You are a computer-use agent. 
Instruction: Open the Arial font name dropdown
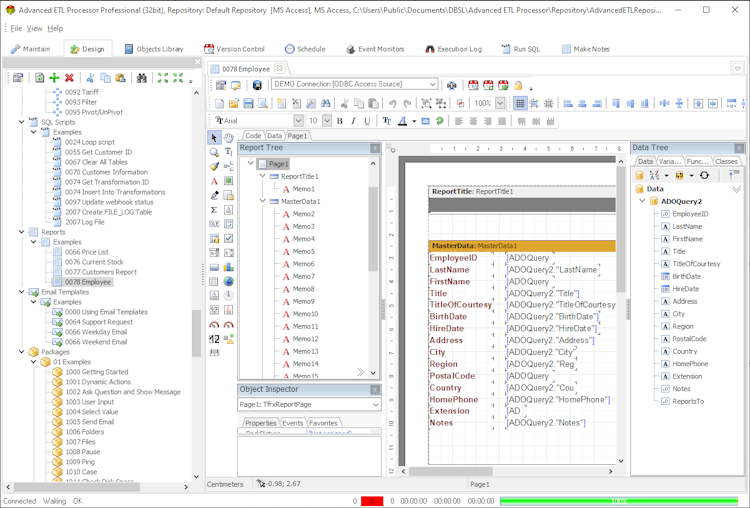click(299, 121)
